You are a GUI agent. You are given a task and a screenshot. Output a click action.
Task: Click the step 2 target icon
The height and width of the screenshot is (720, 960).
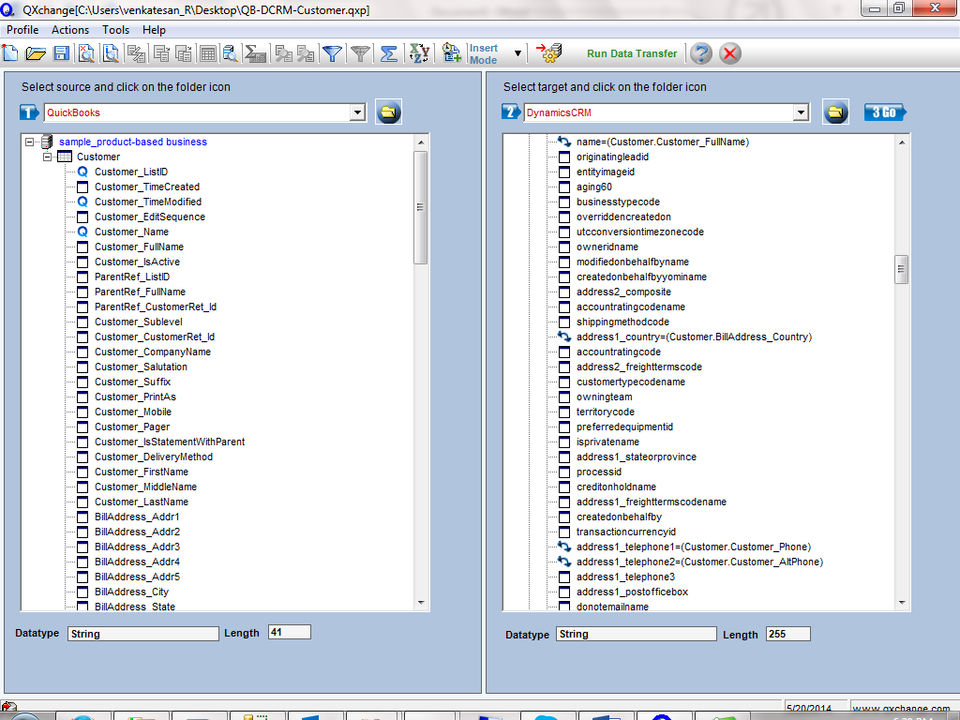coord(511,113)
